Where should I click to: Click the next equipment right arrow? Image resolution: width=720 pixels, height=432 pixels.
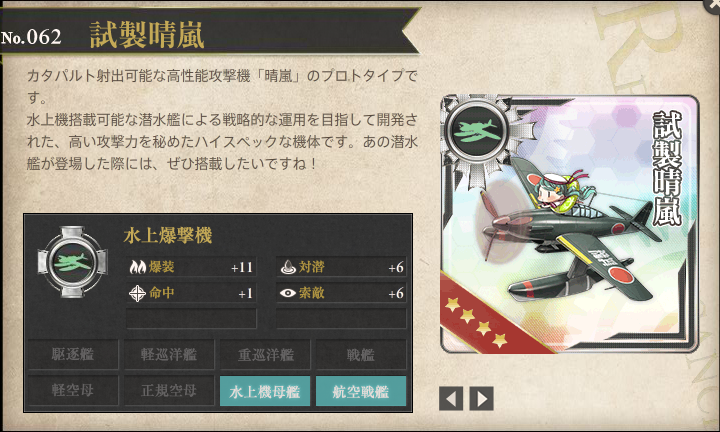[481, 398]
